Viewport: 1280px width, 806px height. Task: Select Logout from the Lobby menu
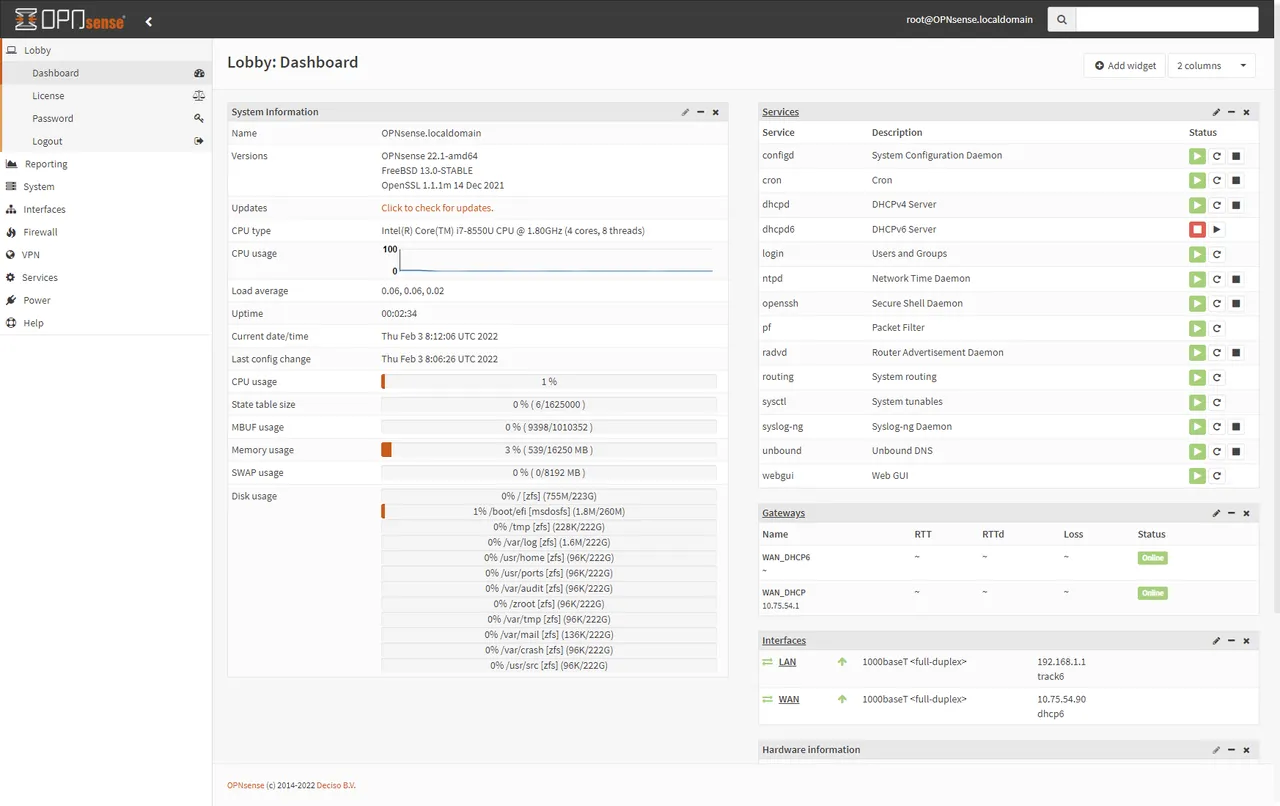tap(106, 141)
